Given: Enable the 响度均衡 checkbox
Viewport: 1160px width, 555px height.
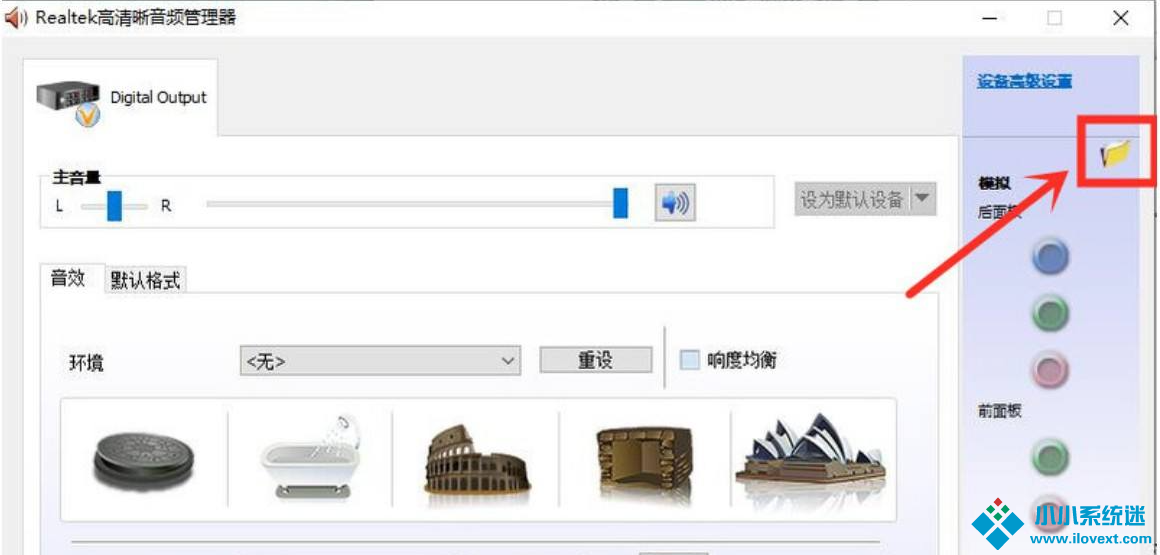Looking at the screenshot, I should pos(689,360).
